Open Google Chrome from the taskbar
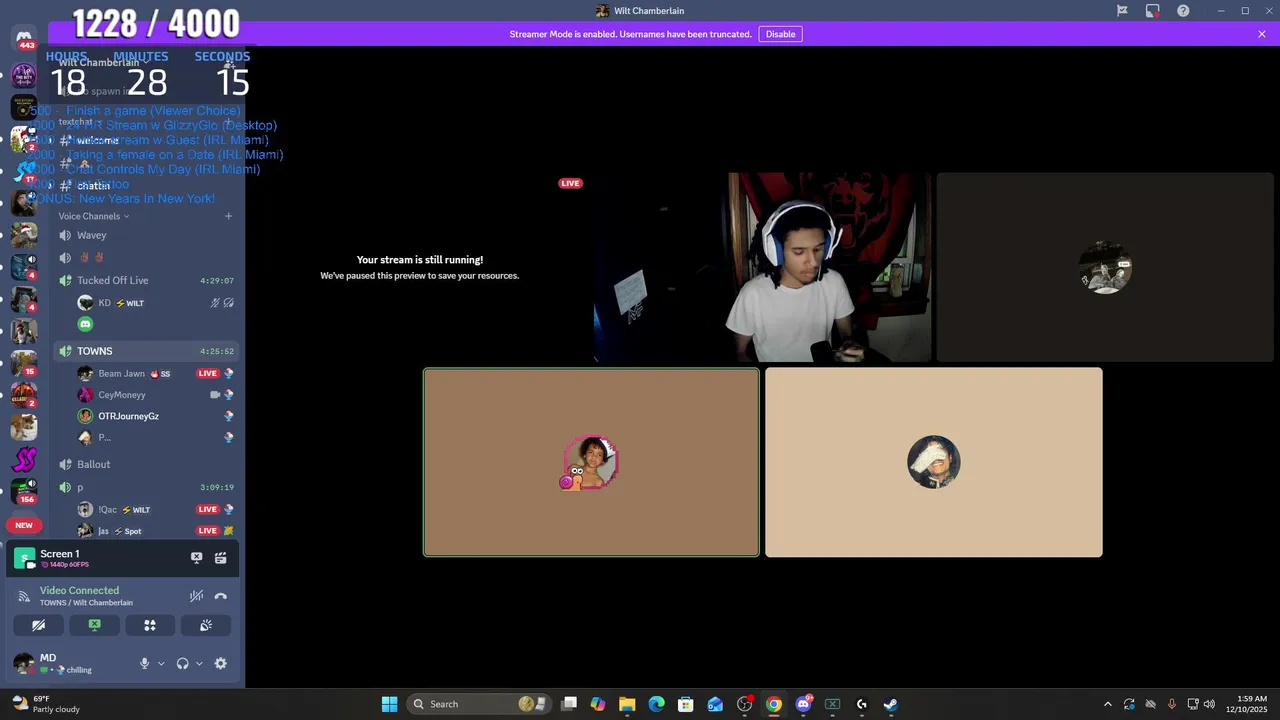The image size is (1280, 720). (774, 704)
